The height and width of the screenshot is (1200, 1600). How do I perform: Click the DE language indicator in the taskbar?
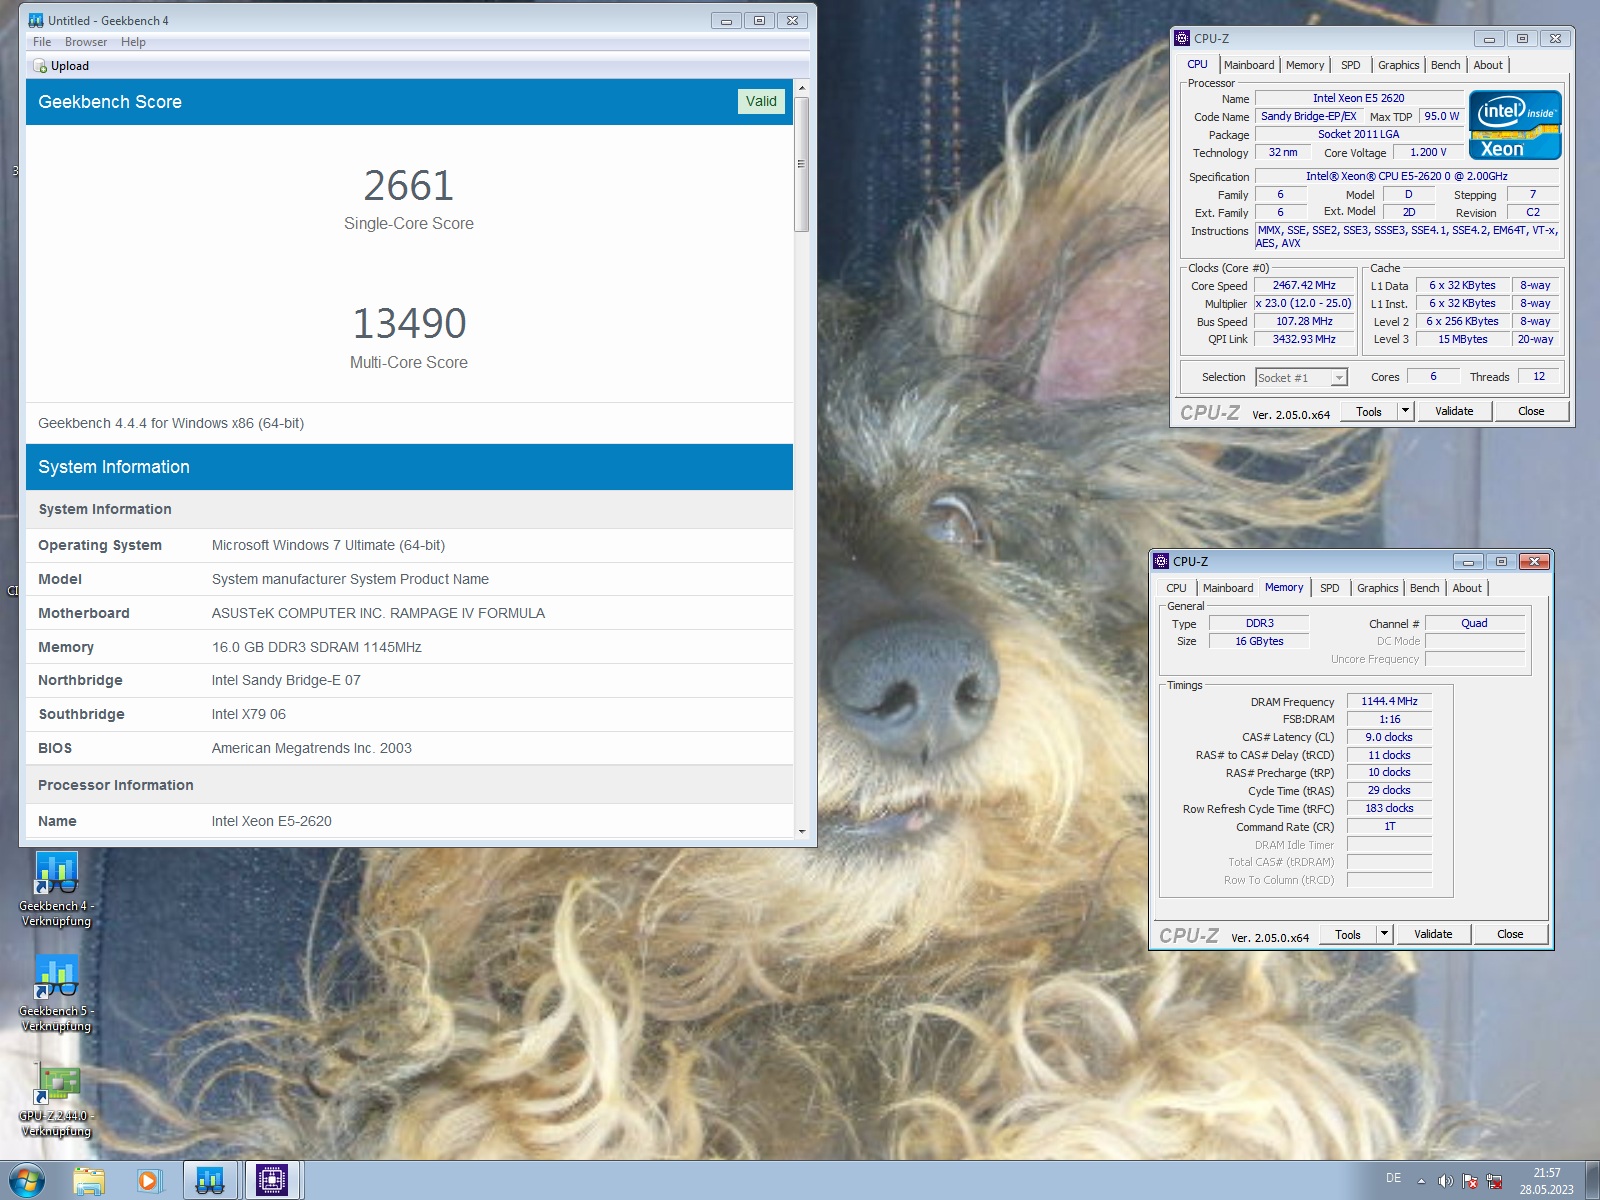click(x=1393, y=1178)
